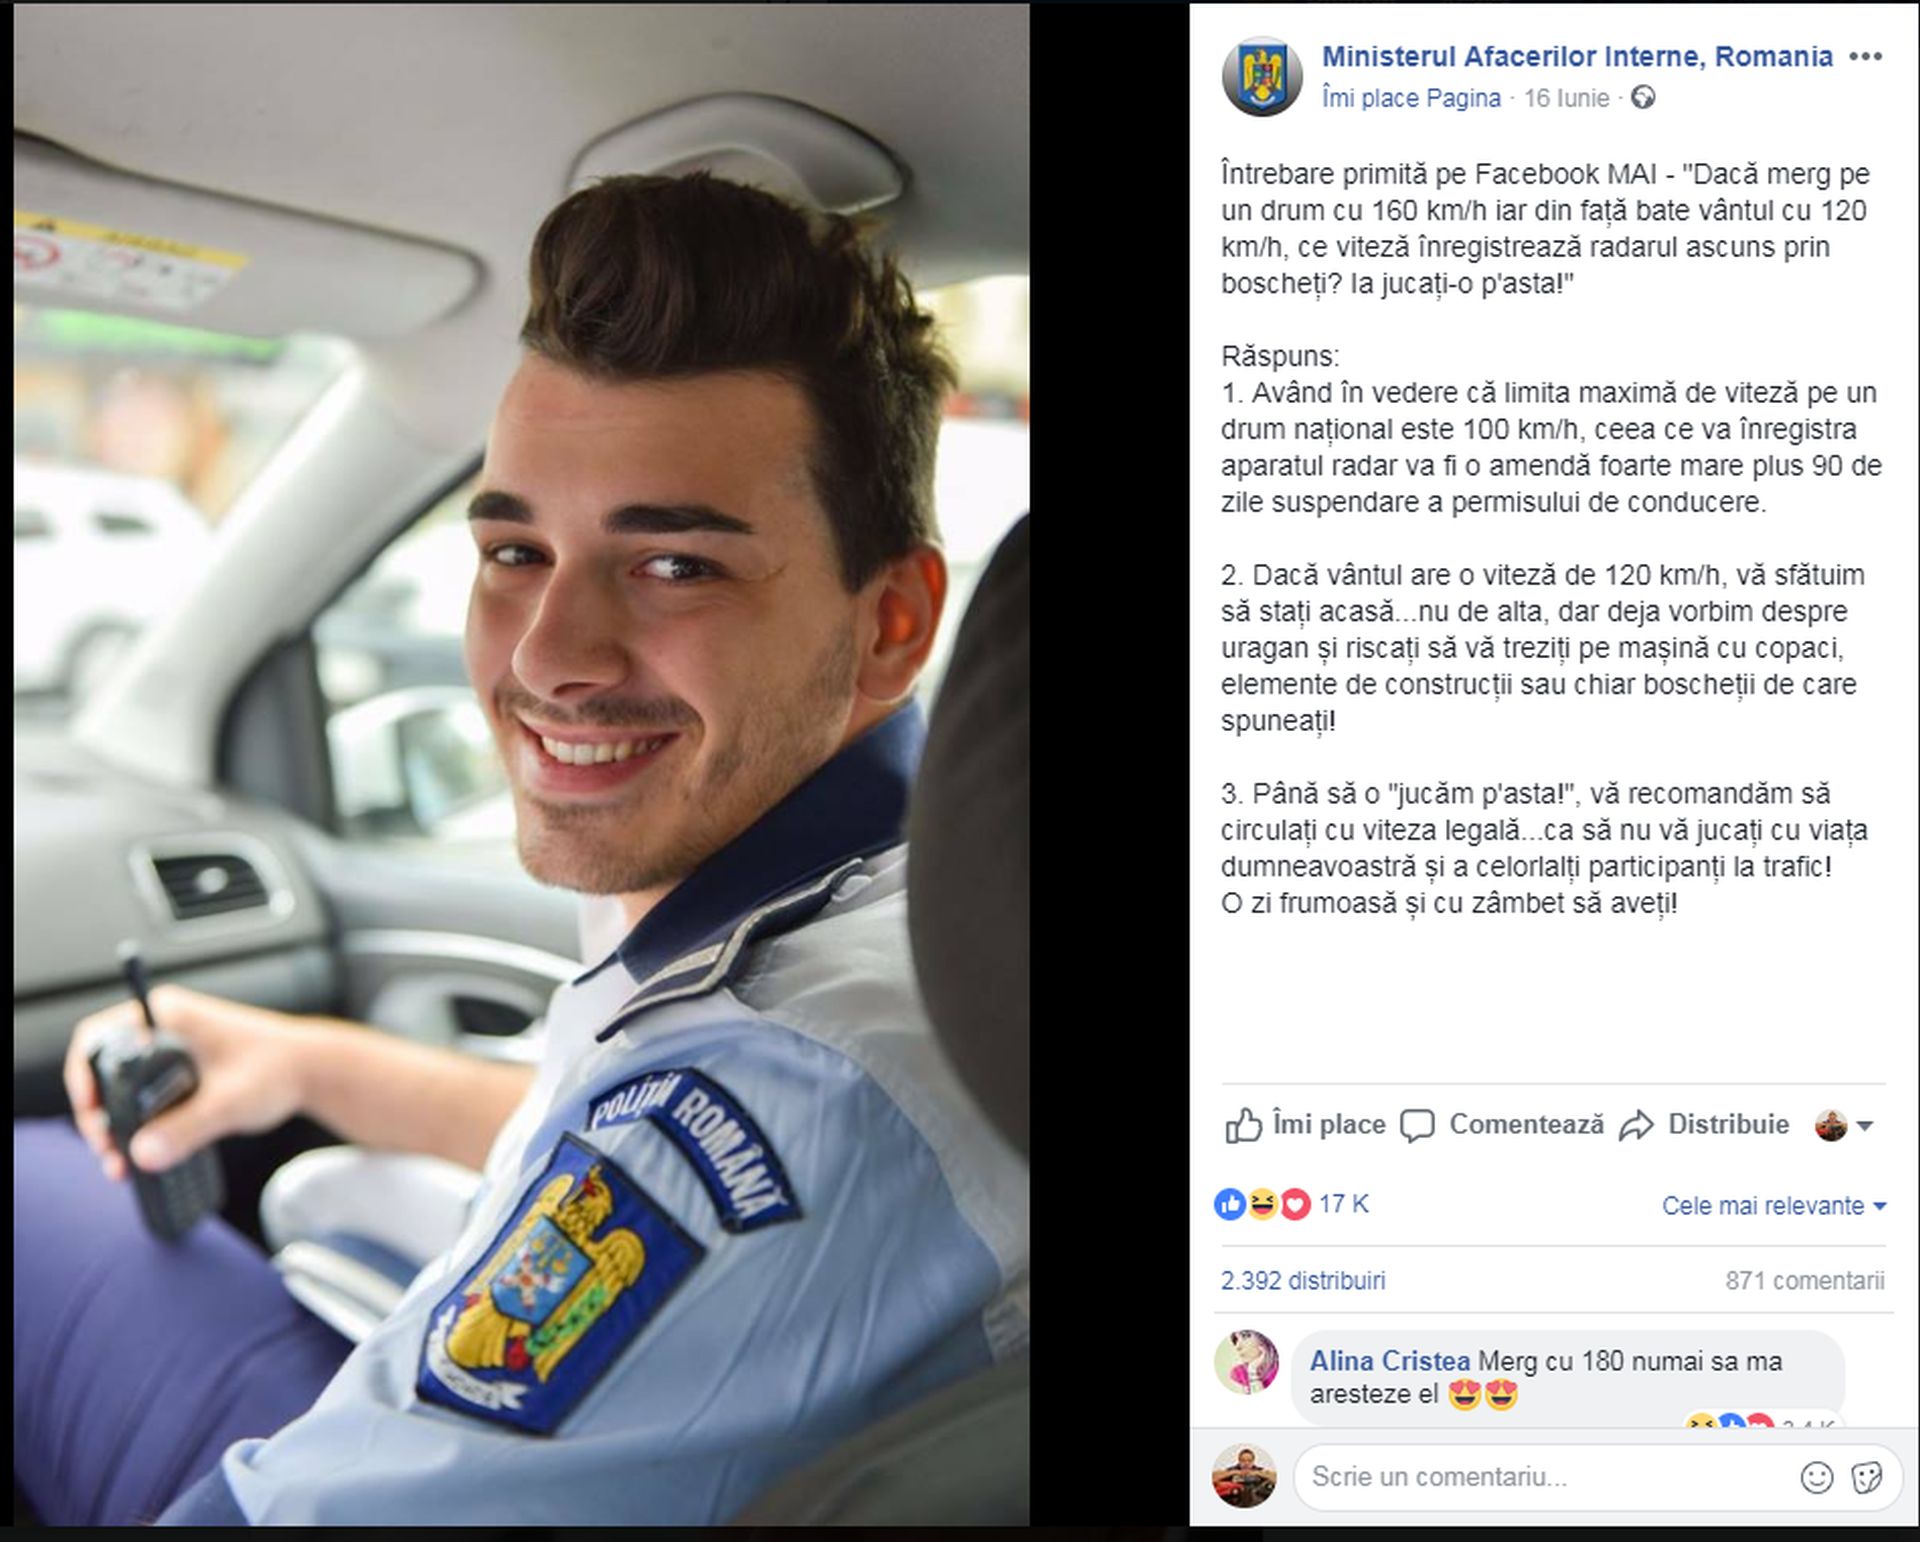Image resolution: width=1920 pixels, height=1542 pixels.
Task: Expand the comment-as profile selector dropdown
Action: point(1843,1125)
